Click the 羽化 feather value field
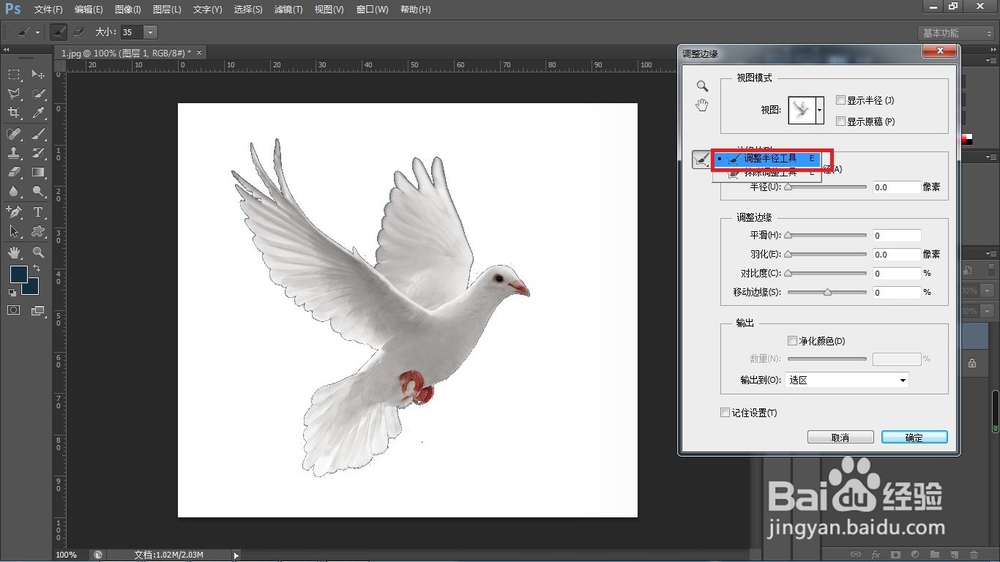The width and height of the screenshot is (1000, 562). click(897, 255)
